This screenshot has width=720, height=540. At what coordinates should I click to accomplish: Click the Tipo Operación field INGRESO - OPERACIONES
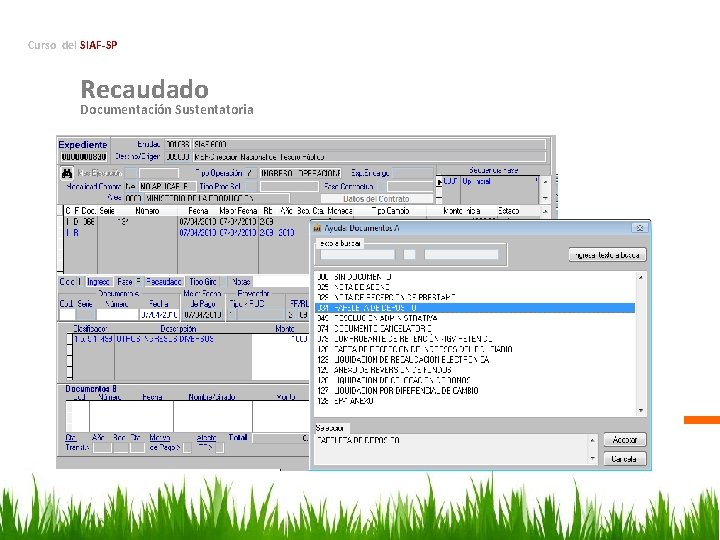pyautogui.click(x=301, y=173)
